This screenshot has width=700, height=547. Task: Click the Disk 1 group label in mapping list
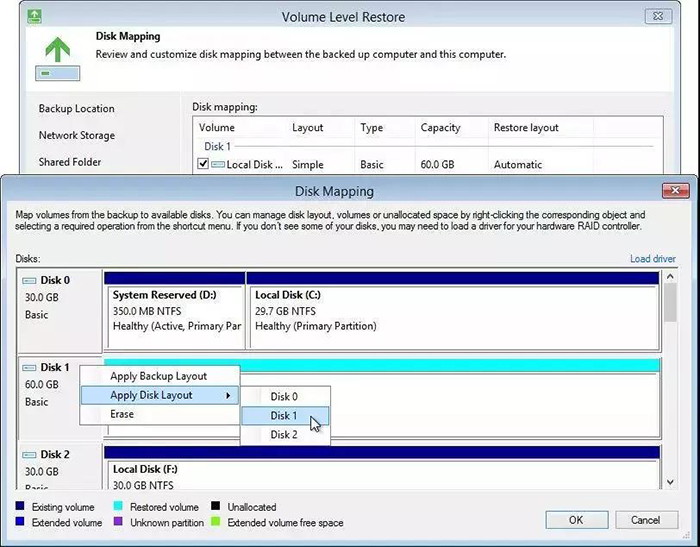217,146
